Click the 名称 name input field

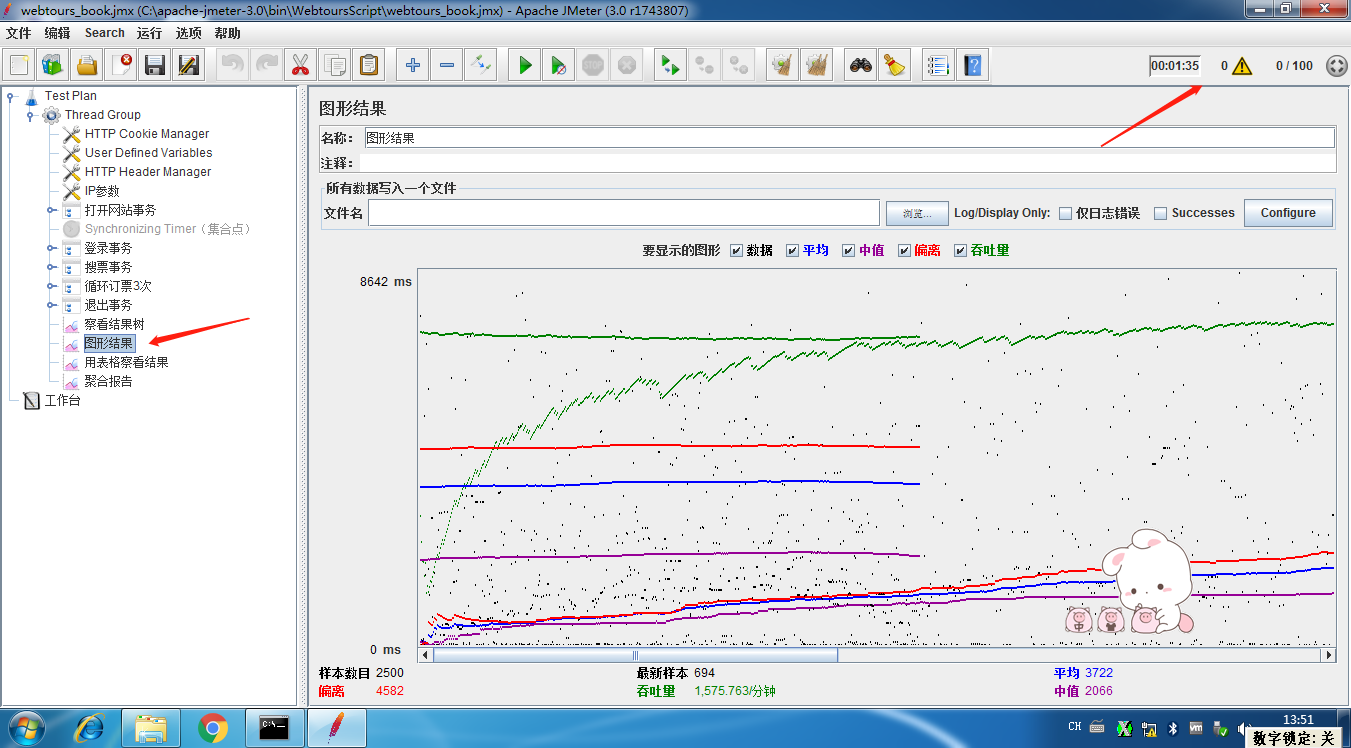[849, 138]
